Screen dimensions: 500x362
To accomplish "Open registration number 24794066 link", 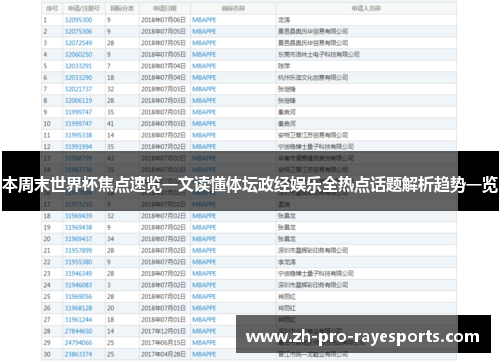I will pos(78,343).
